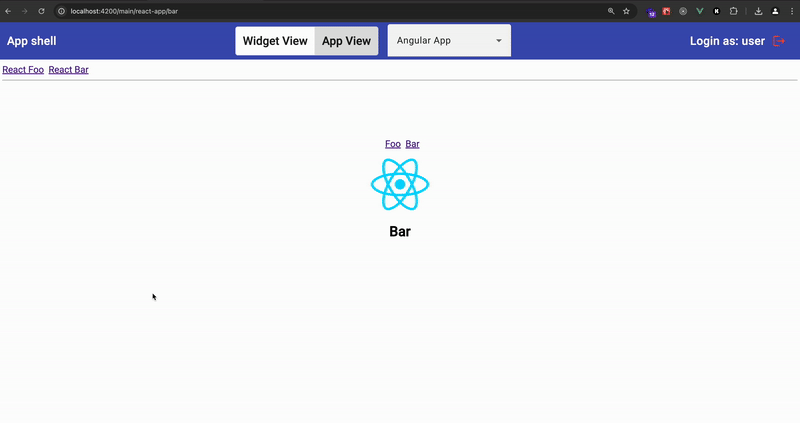Click the 'Login as: user' text
The width and height of the screenshot is (800, 423).
coord(727,41)
